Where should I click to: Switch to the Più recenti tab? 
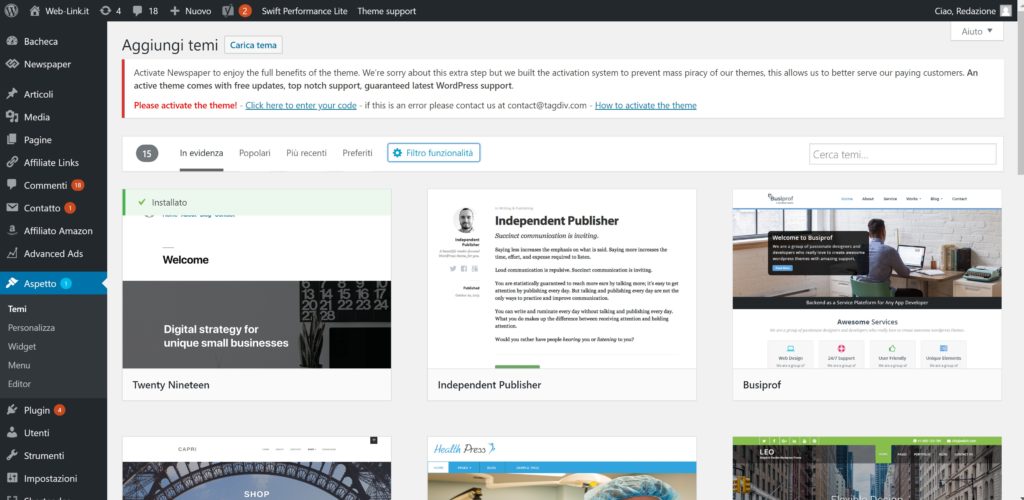point(306,153)
